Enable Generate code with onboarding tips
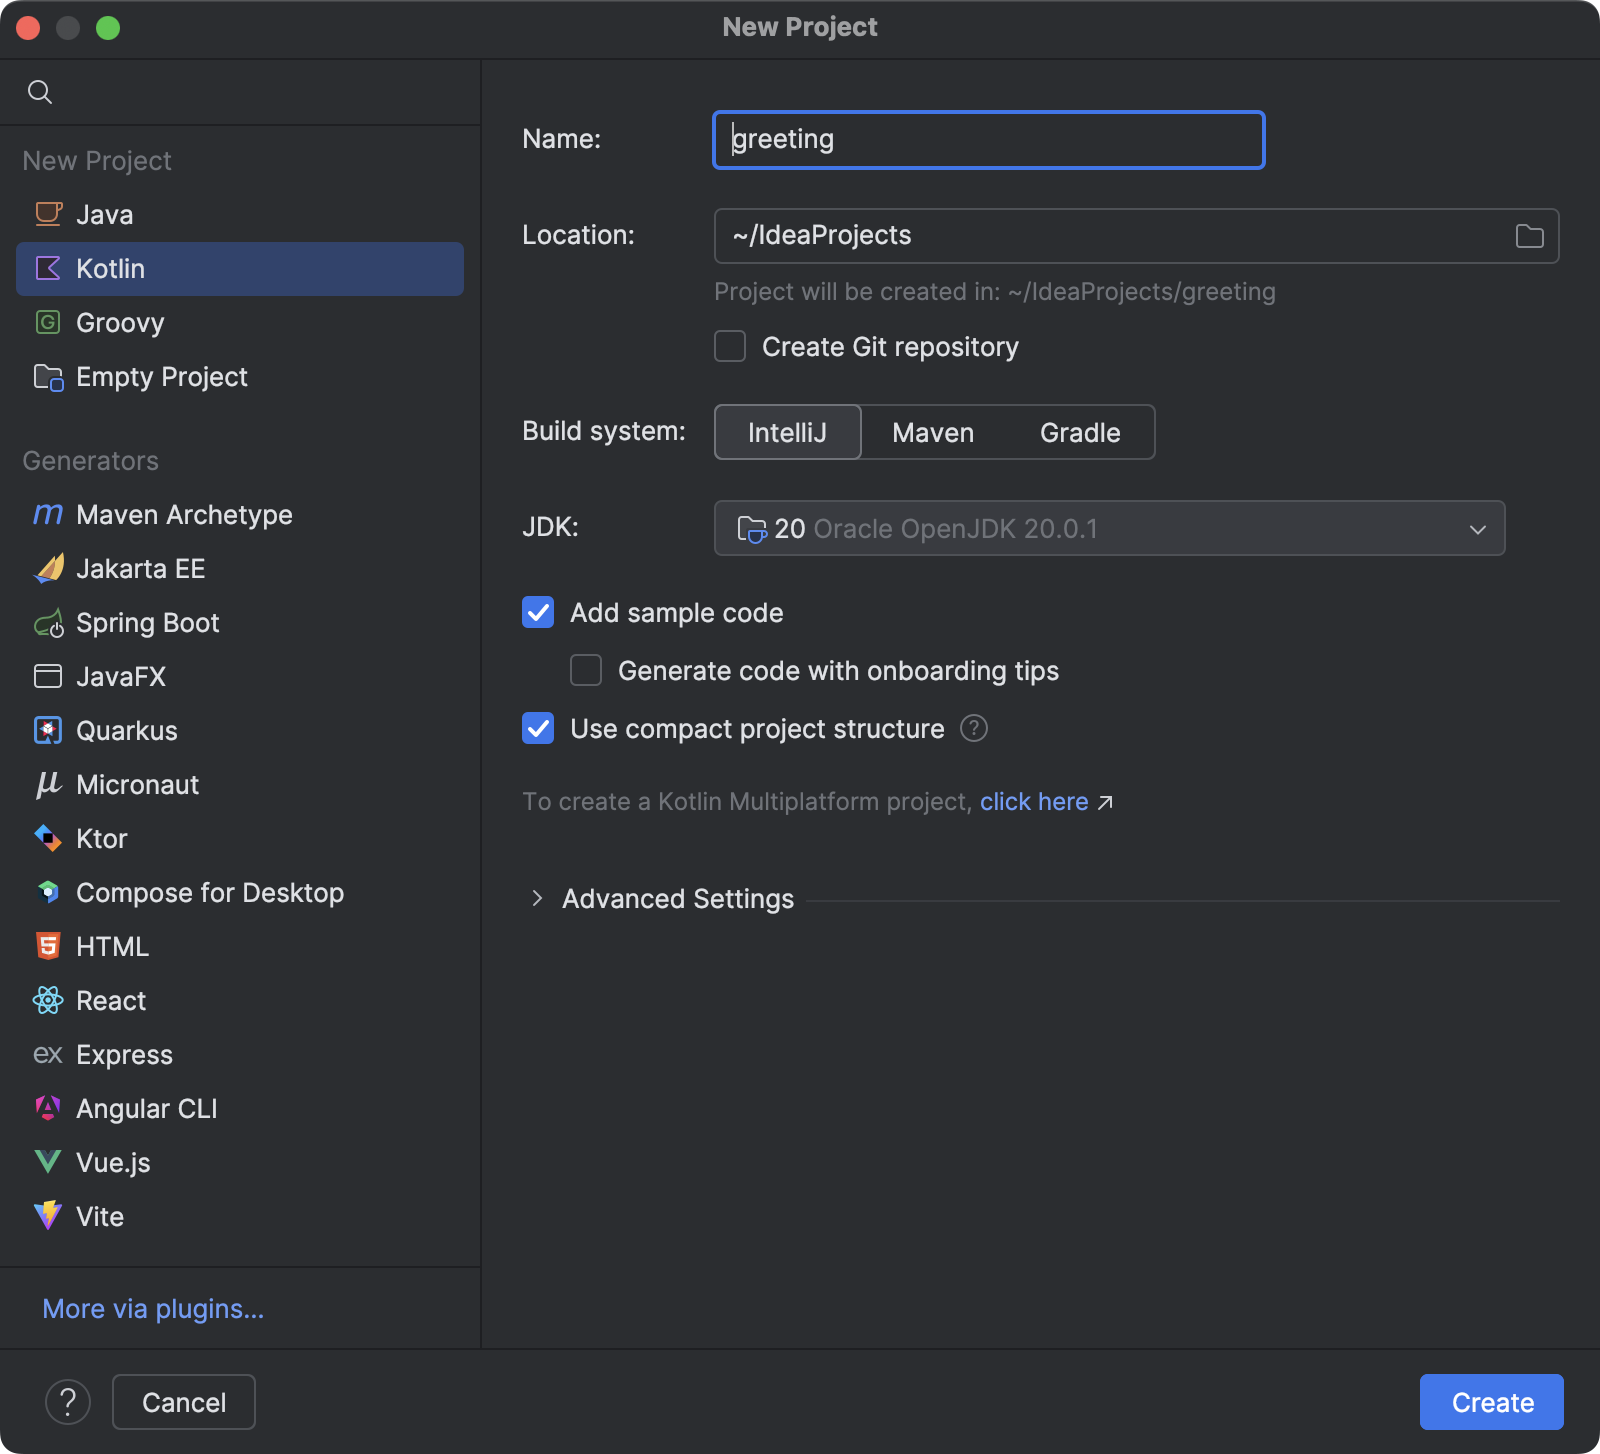The image size is (1600, 1454). tap(585, 670)
